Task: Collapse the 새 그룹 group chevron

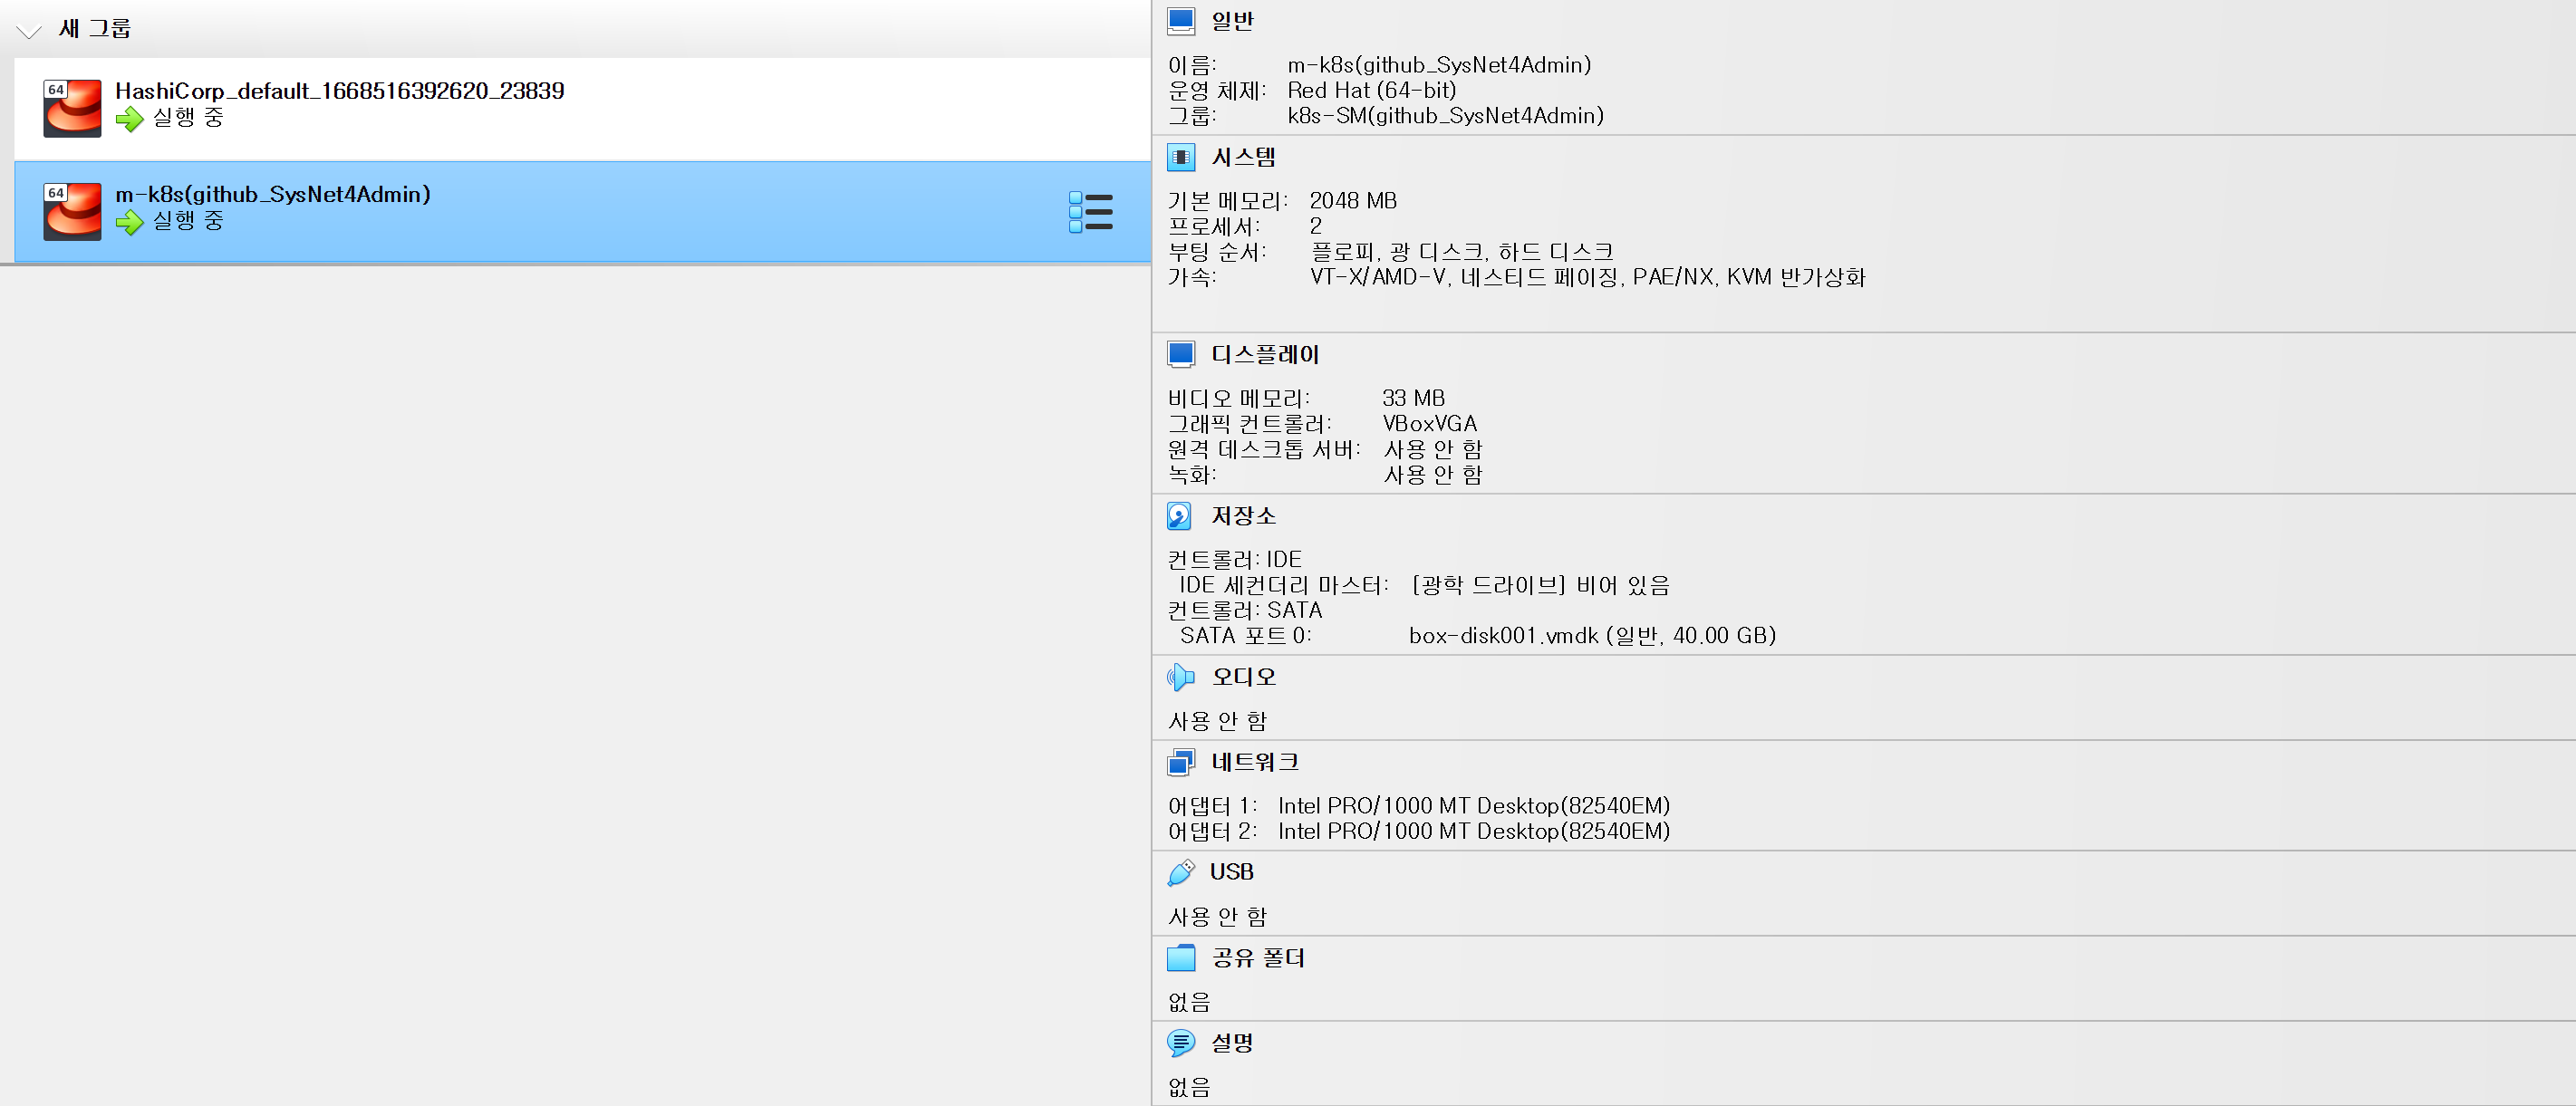Action: tap(29, 31)
